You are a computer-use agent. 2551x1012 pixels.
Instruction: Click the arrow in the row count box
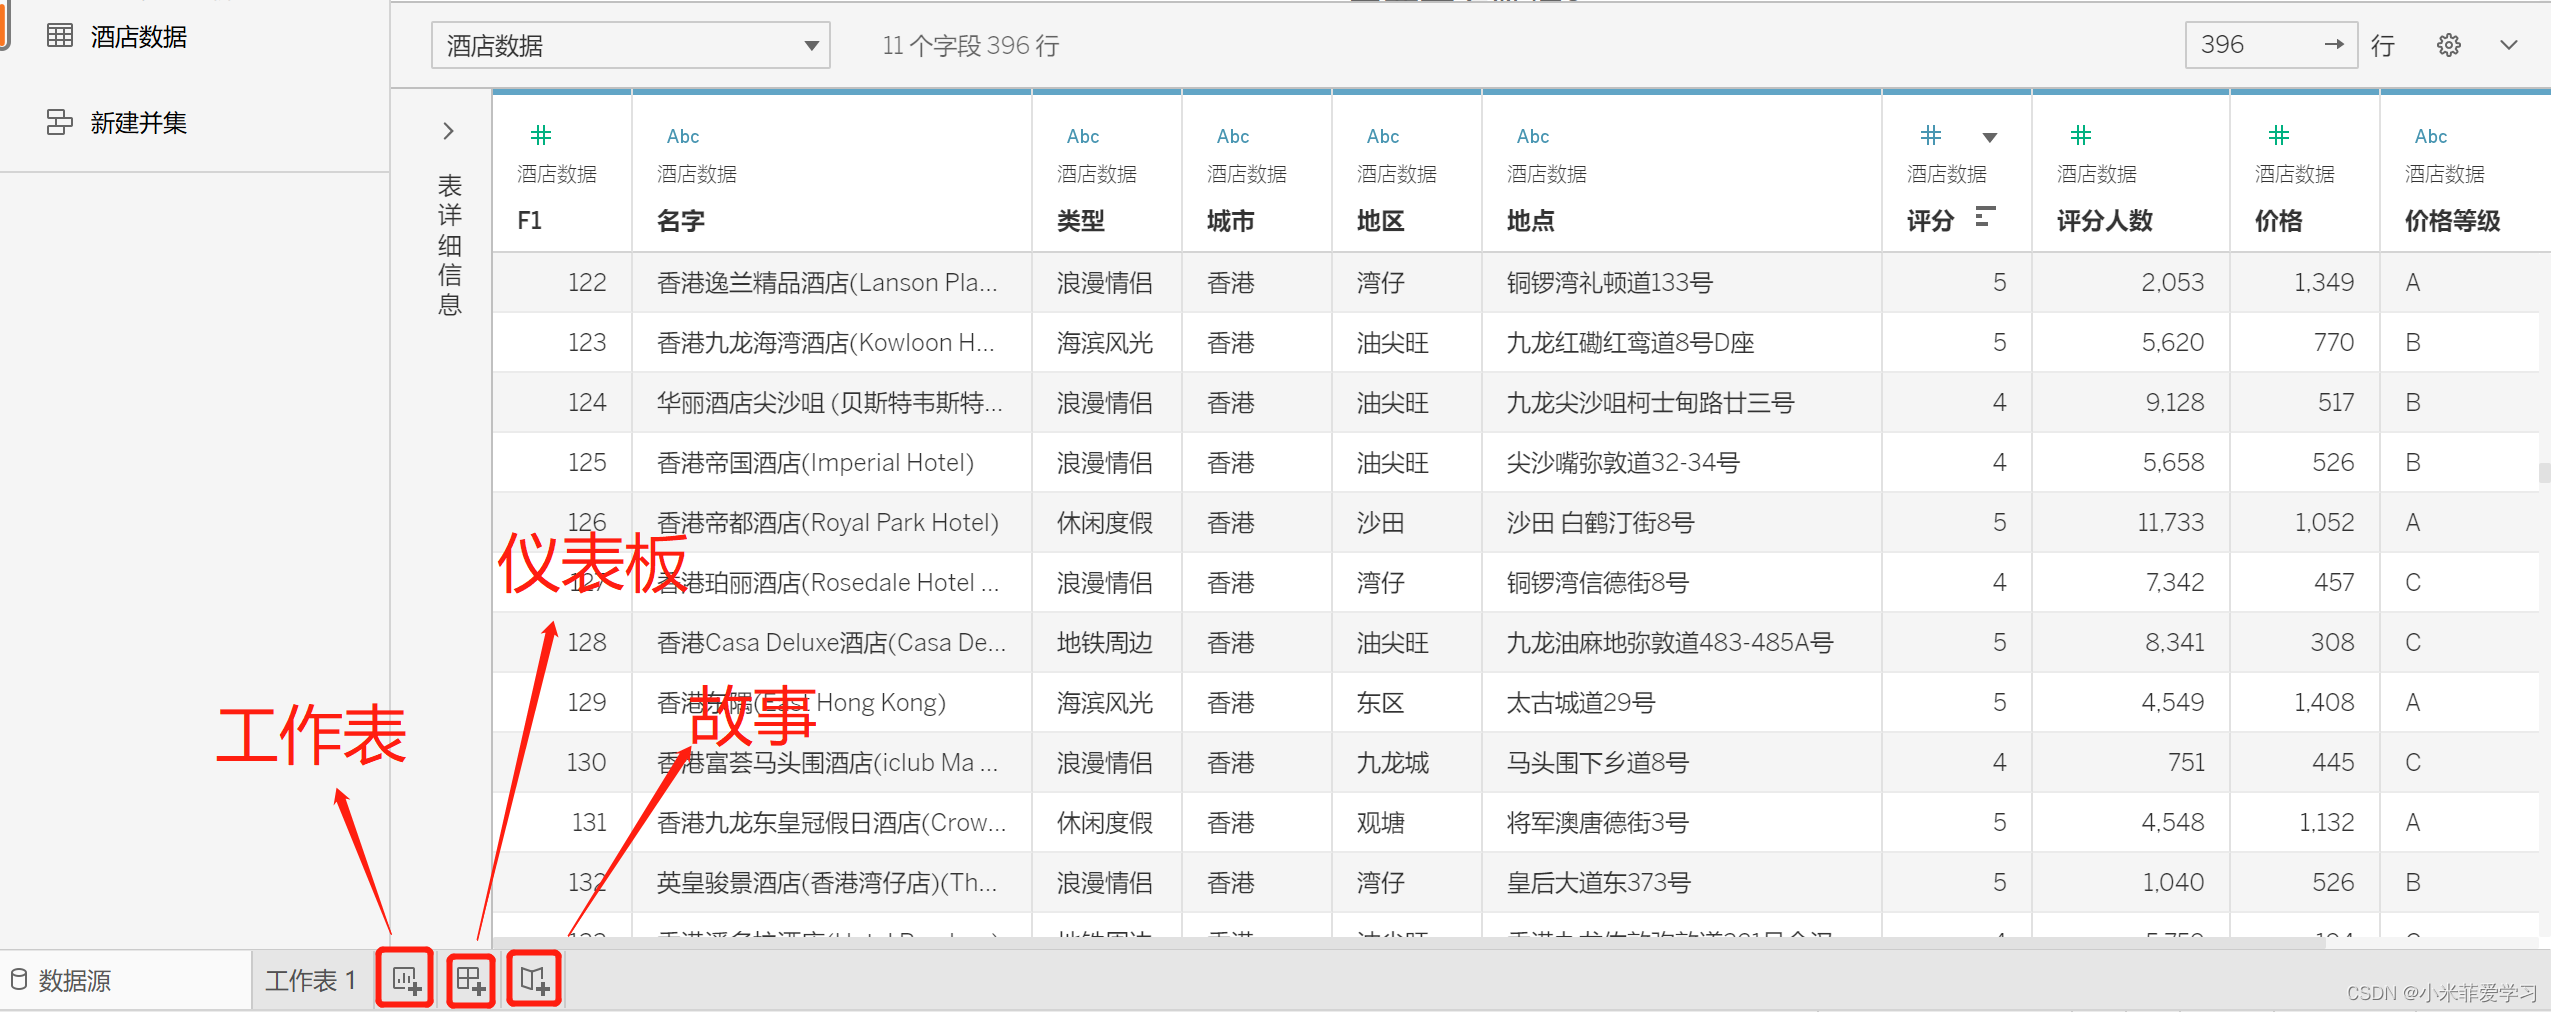tap(2334, 44)
